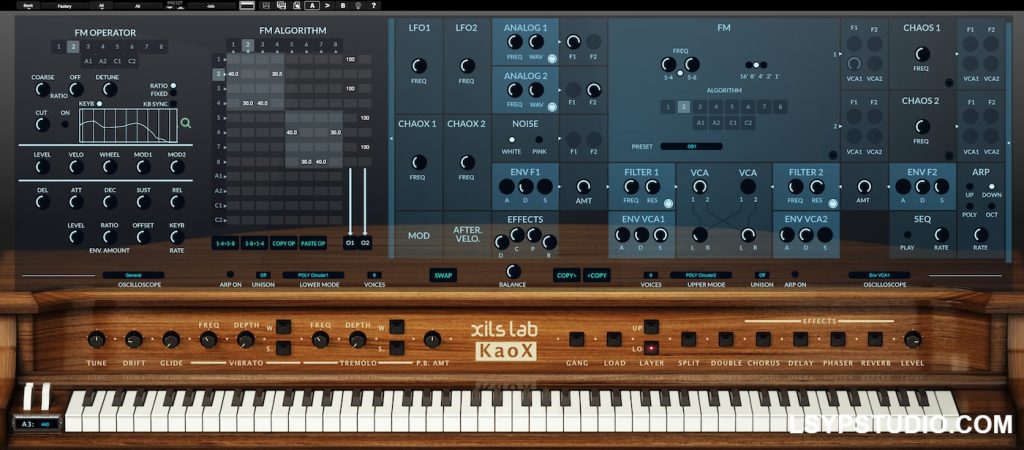Select operator tab A1 in FM Operator

click(x=88, y=61)
